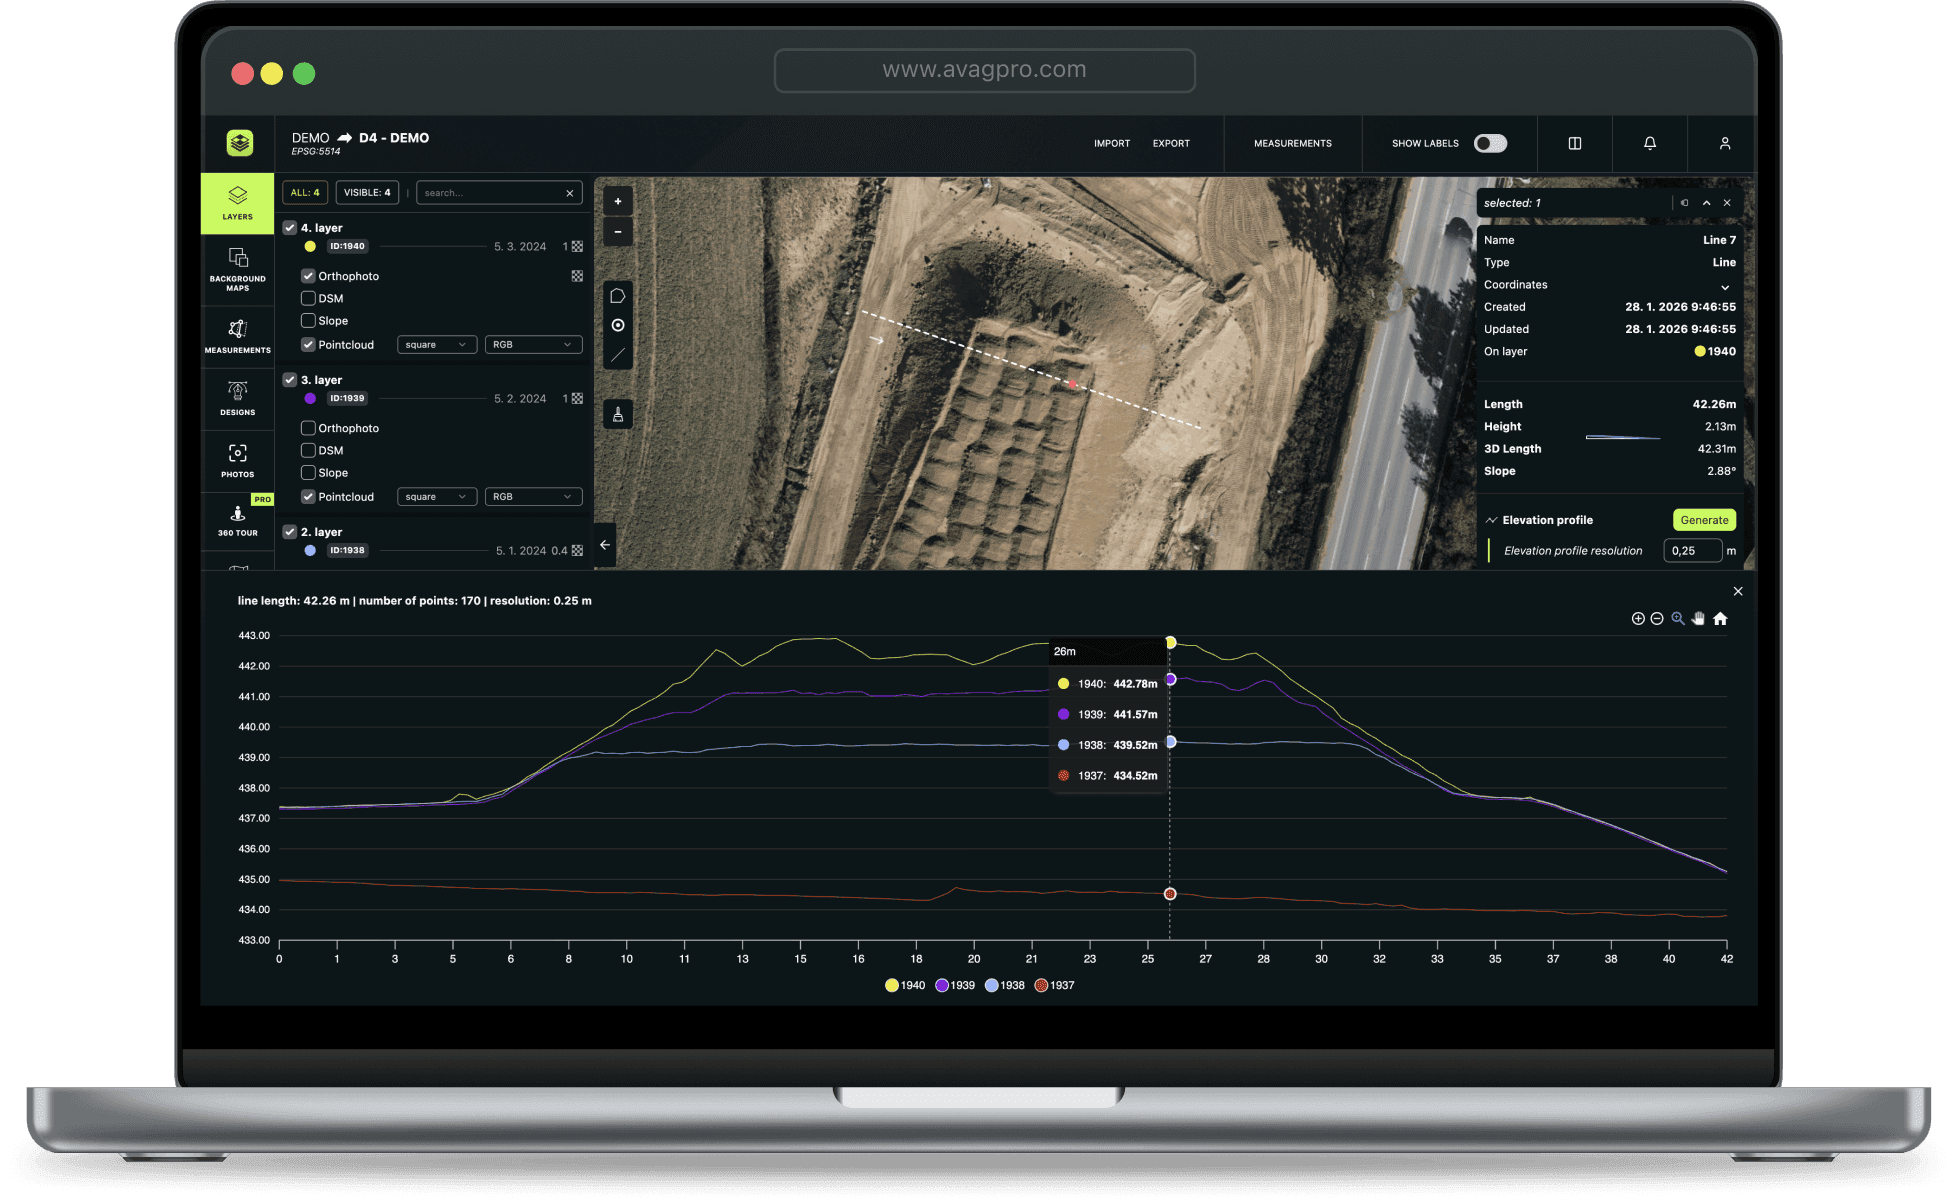Image resolution: width=1956 pixels, height=1200 pixels.
Task: Open the Measurements top menu item
Action: click(x=1293, y=143)
